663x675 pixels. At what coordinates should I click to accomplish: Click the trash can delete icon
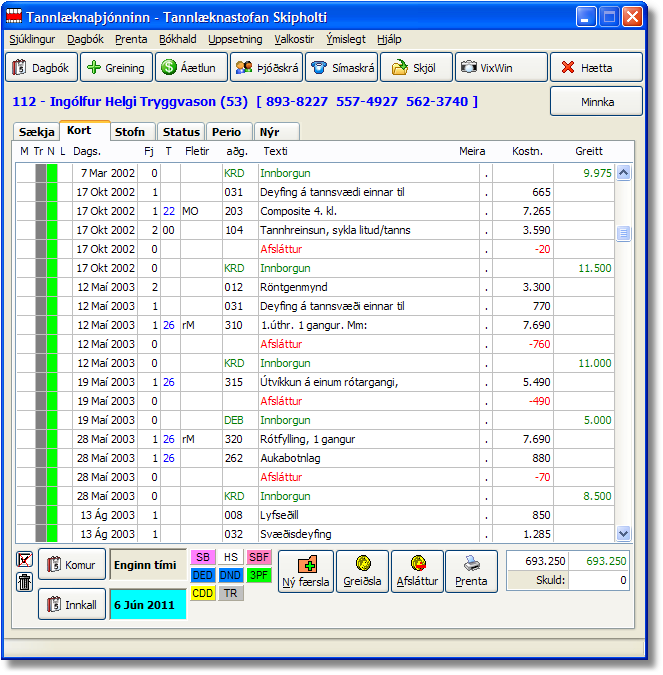coord(25,582)
